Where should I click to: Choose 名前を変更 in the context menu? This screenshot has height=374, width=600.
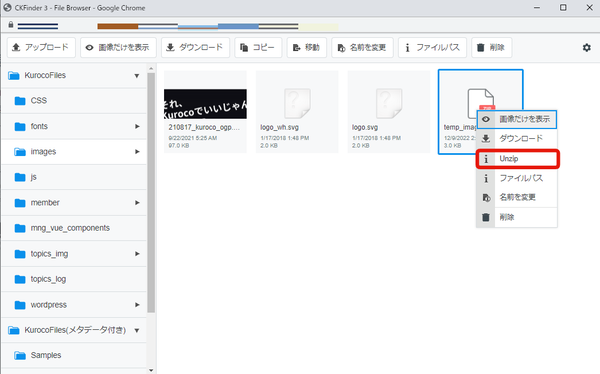tap(517, 197)
